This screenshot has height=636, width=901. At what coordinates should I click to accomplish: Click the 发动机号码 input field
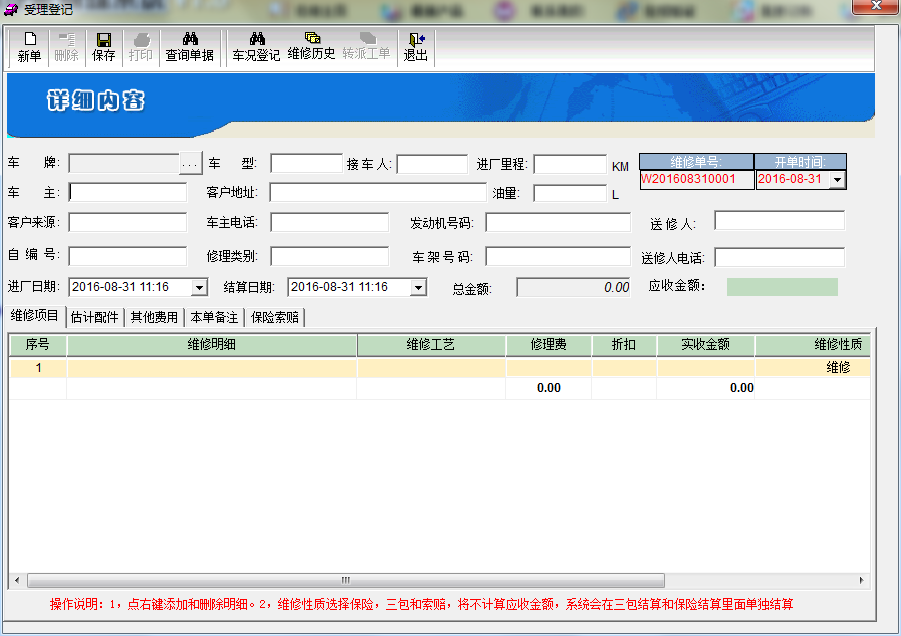(558, 222)
